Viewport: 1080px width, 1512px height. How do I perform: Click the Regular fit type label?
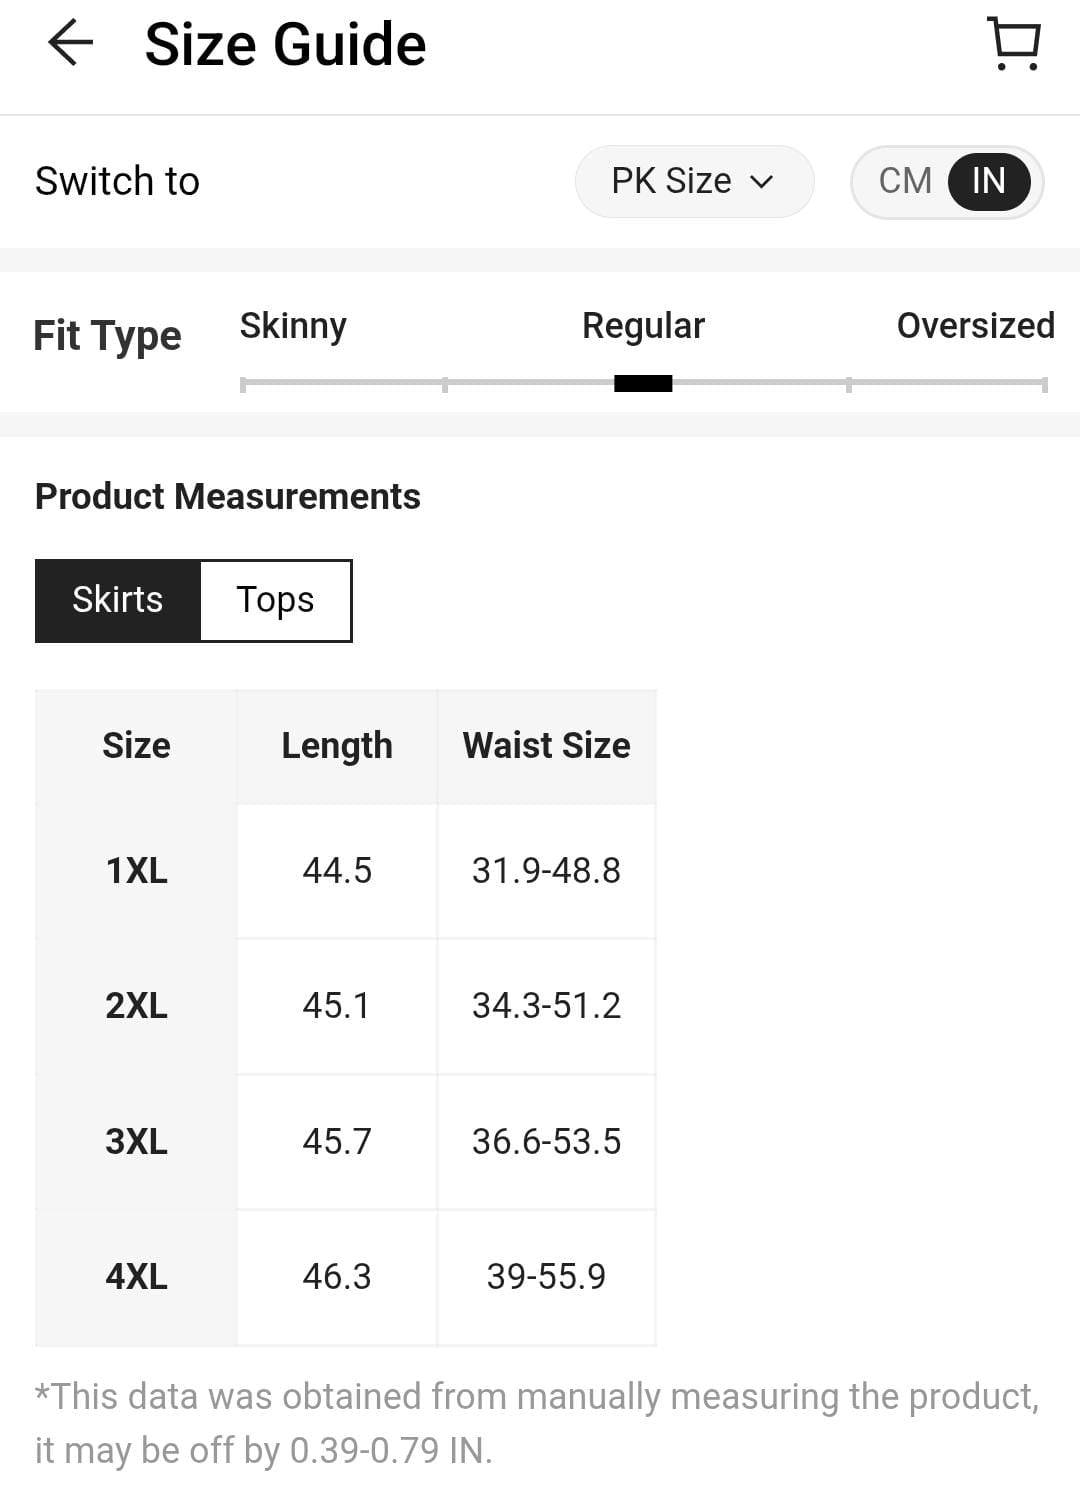(x=644, y=326)
